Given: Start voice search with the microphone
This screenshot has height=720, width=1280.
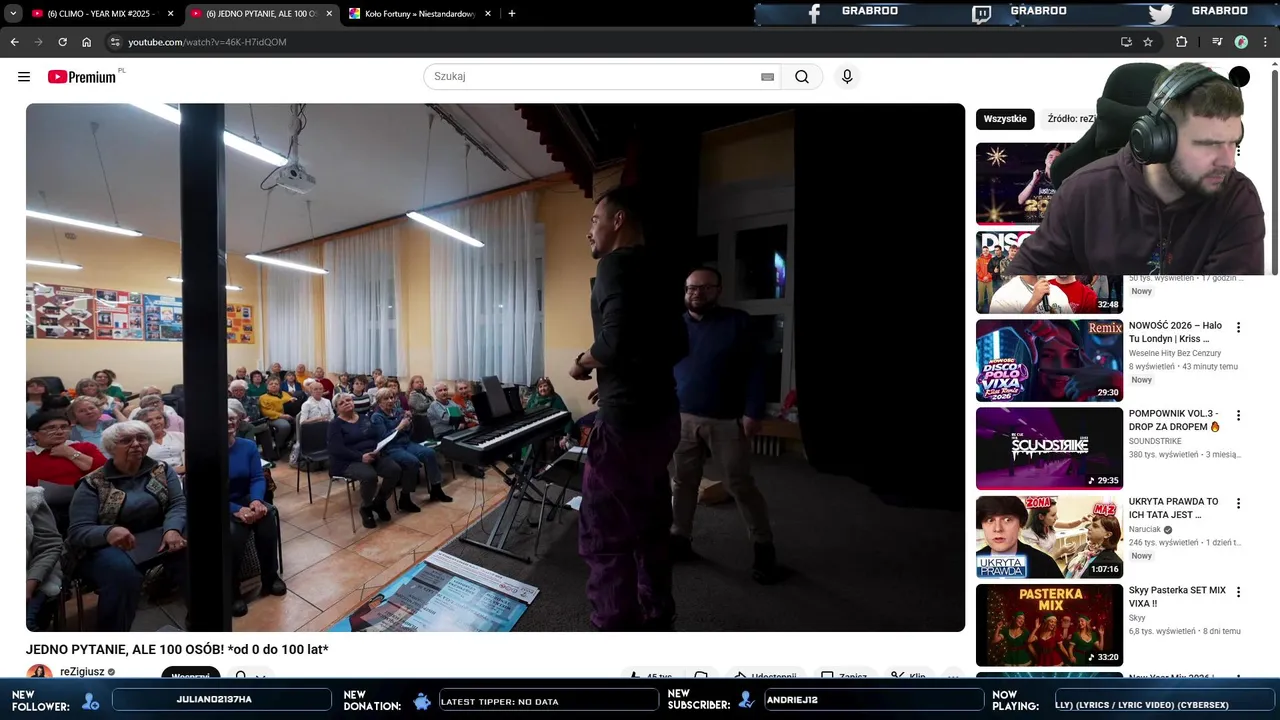Looking at the screenshot, I should (847, 77).
